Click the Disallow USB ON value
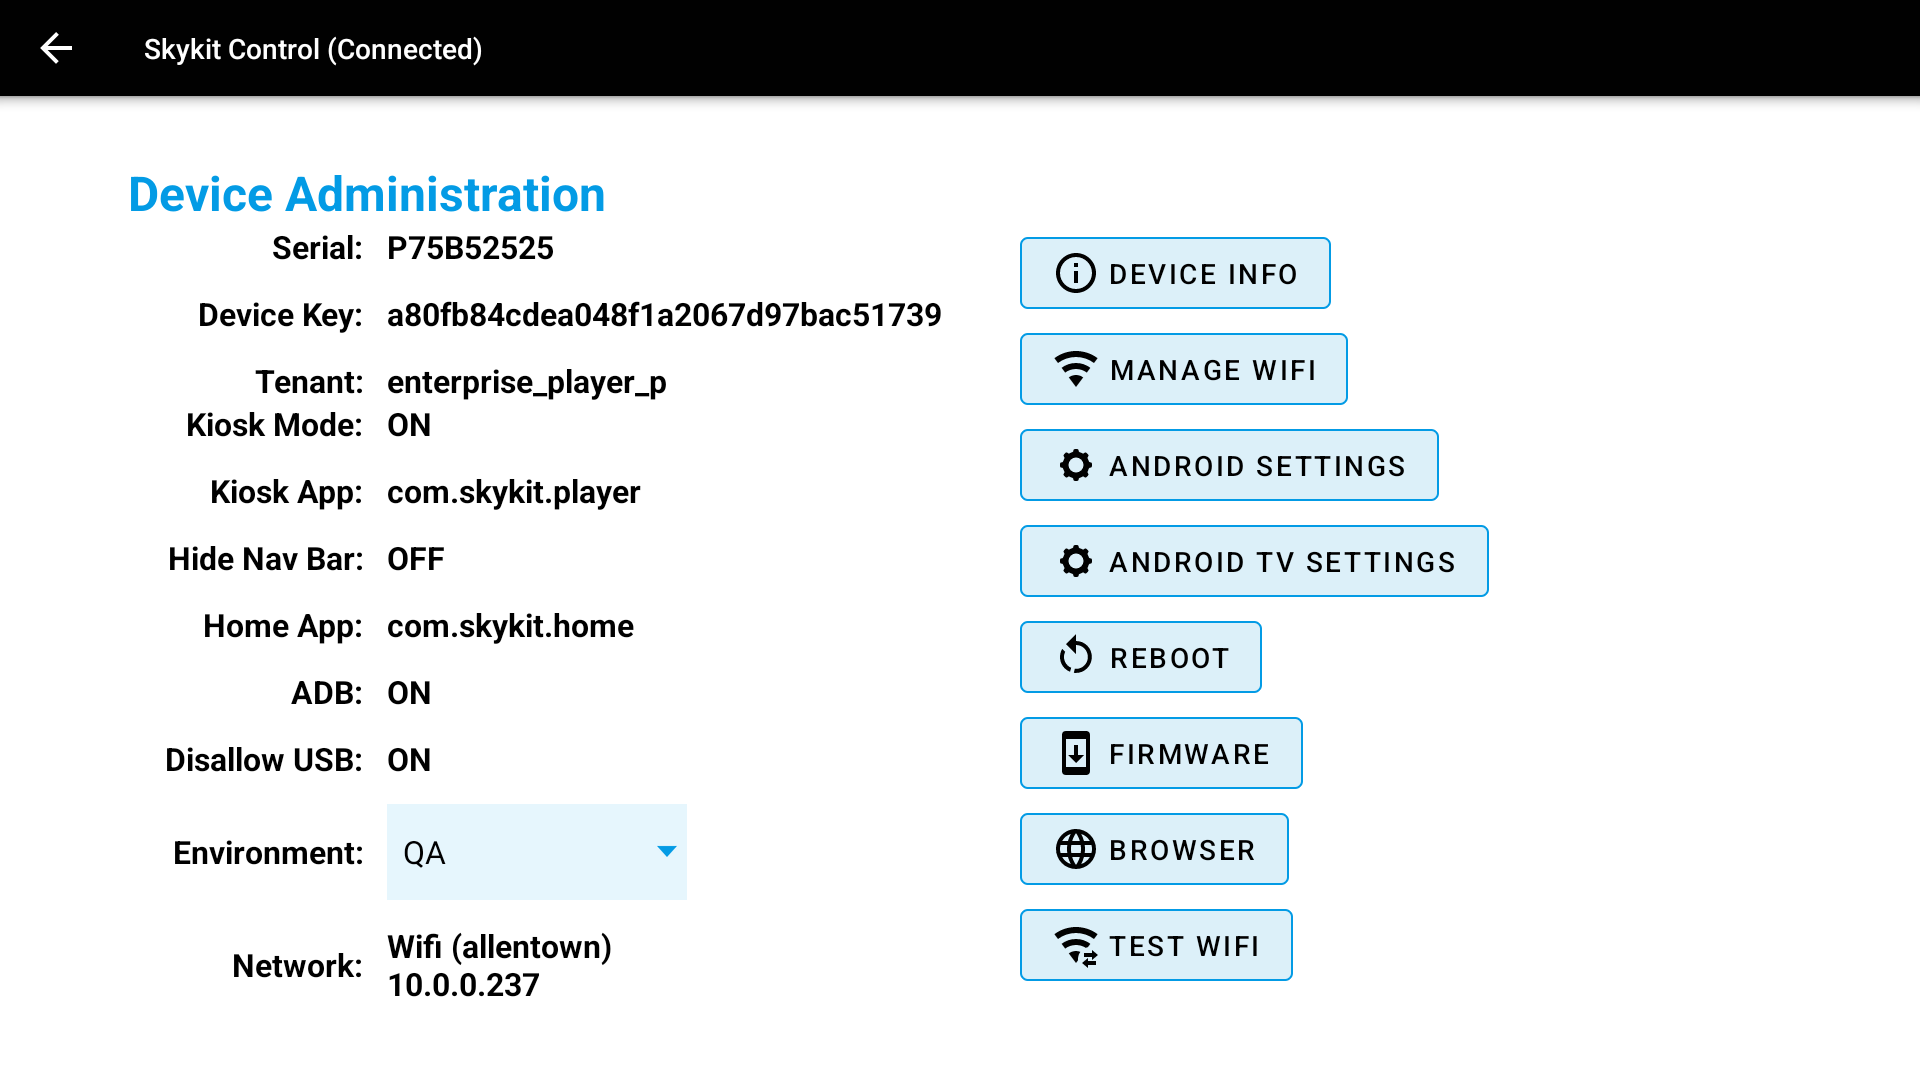Image resolution: width=1920 pixels, height=1080 pixels. pyautogui.click(x=409, y=760)
